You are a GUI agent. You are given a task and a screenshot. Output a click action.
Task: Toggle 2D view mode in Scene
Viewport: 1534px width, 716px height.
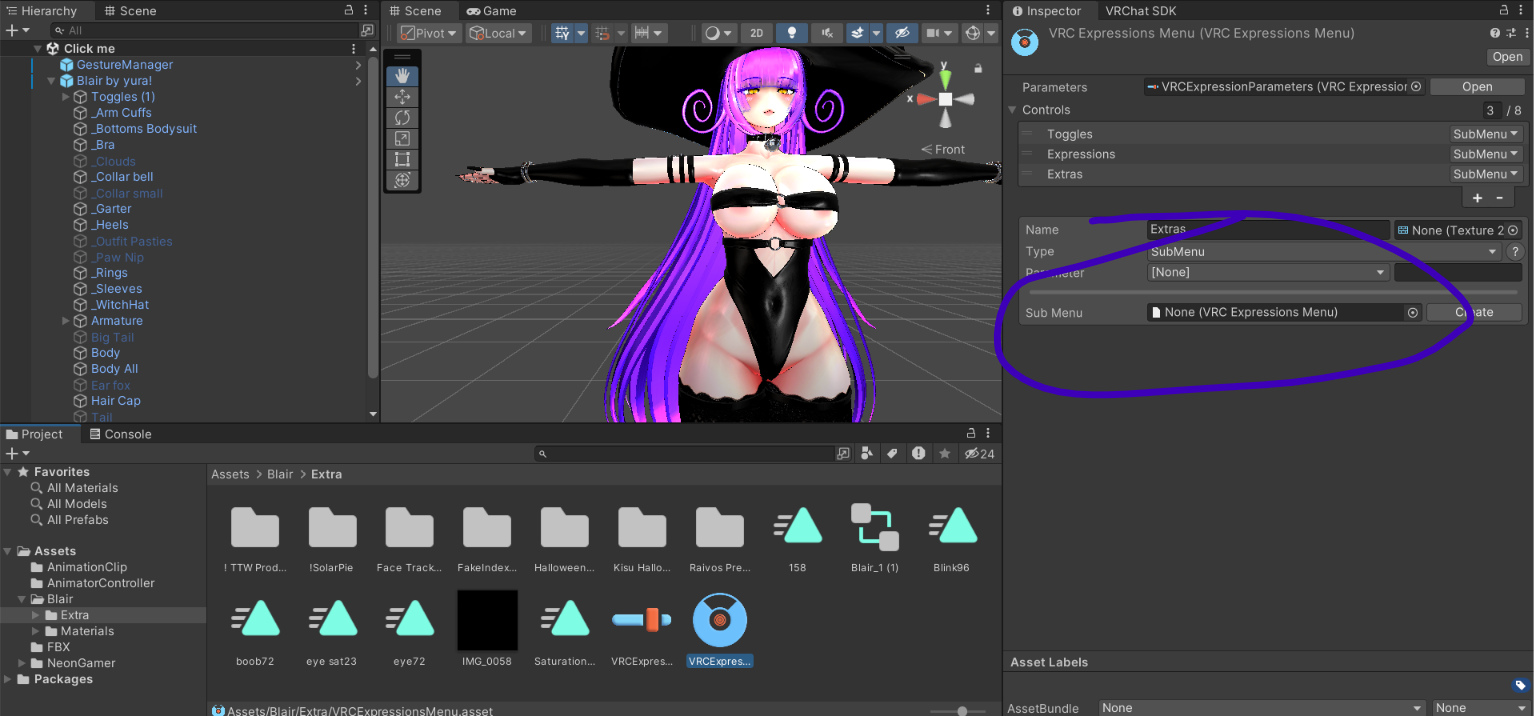757,33
